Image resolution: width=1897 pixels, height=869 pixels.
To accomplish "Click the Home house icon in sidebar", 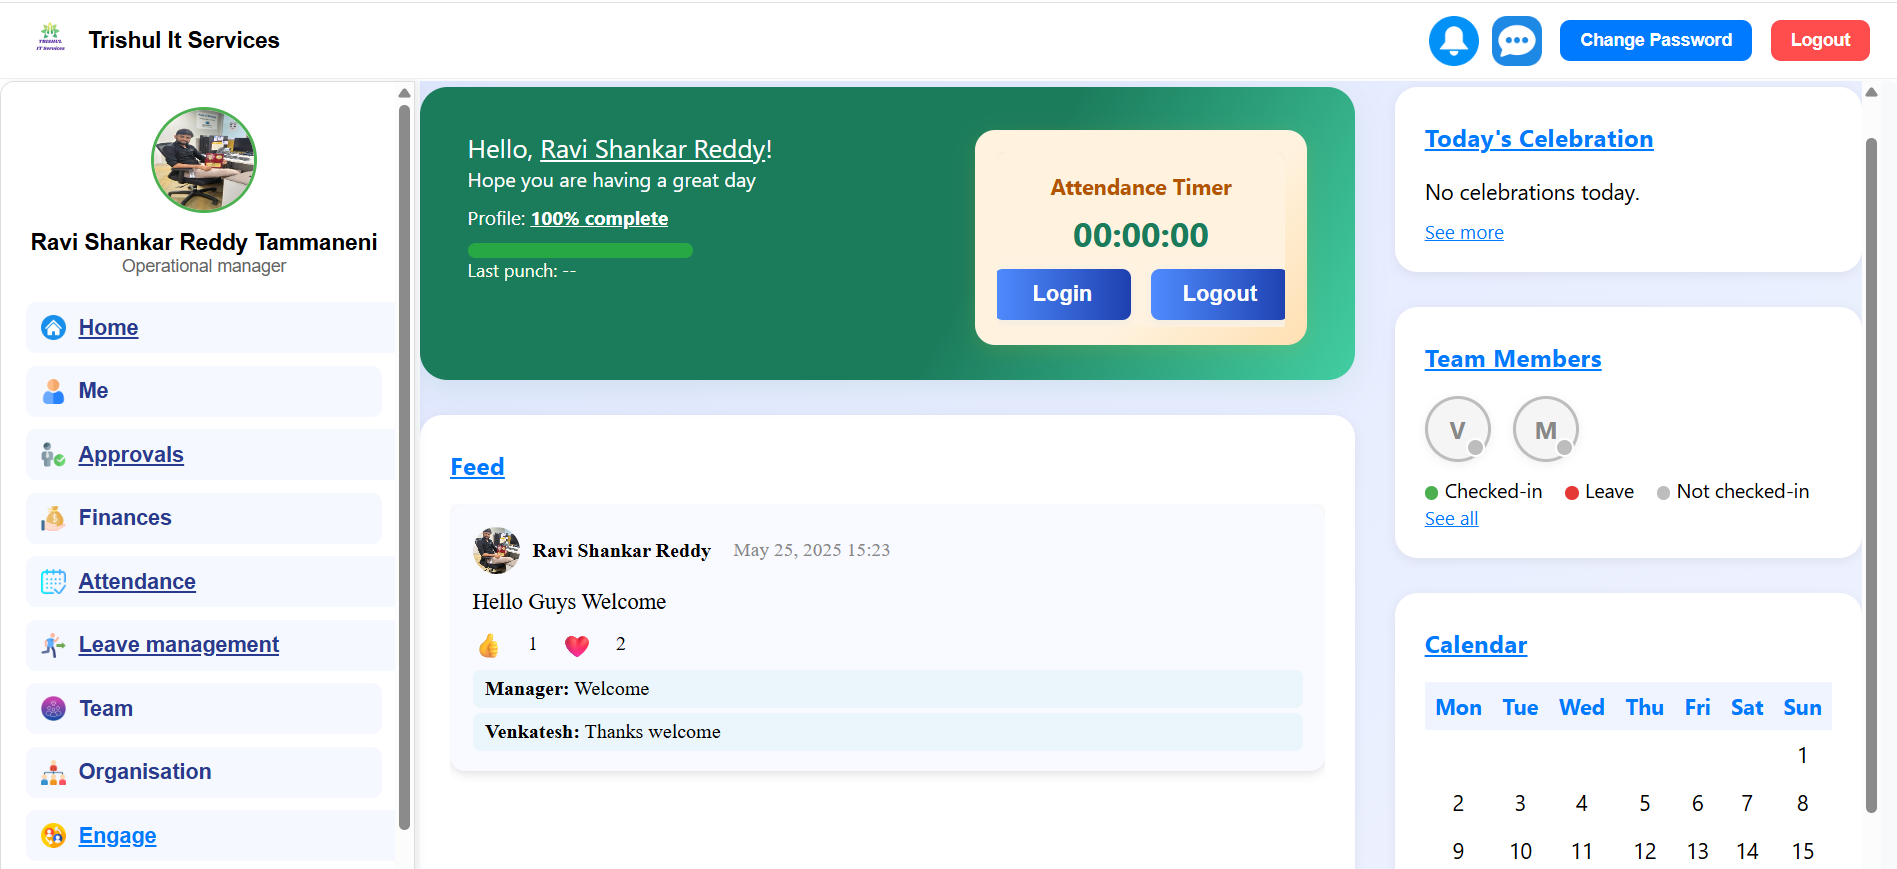I will coord(54,328).
